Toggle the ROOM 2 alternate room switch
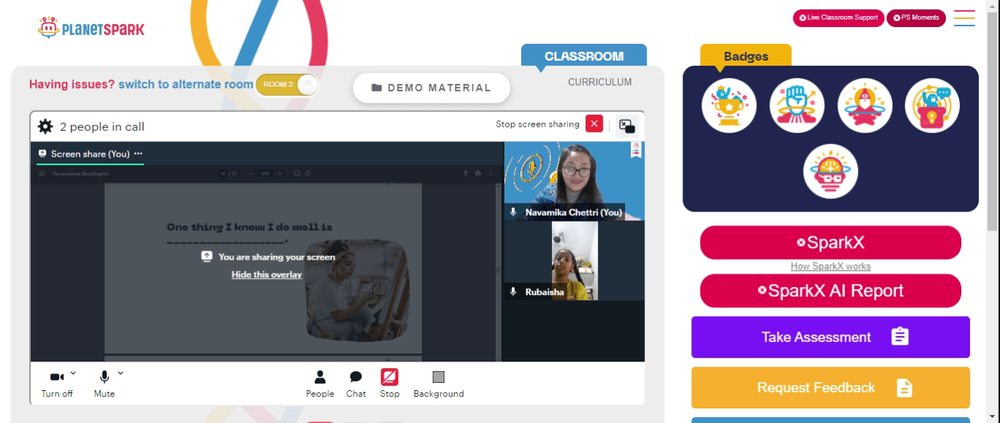1000x423 pixels. (287, 85)
